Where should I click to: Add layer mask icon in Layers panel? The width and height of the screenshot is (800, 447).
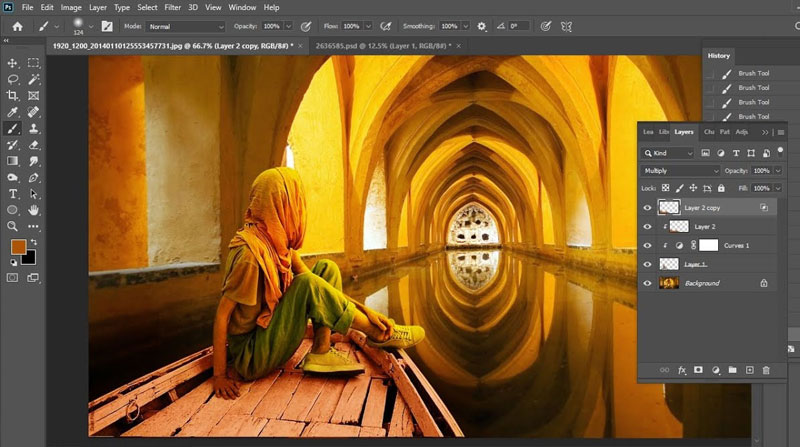coord(698,370)
